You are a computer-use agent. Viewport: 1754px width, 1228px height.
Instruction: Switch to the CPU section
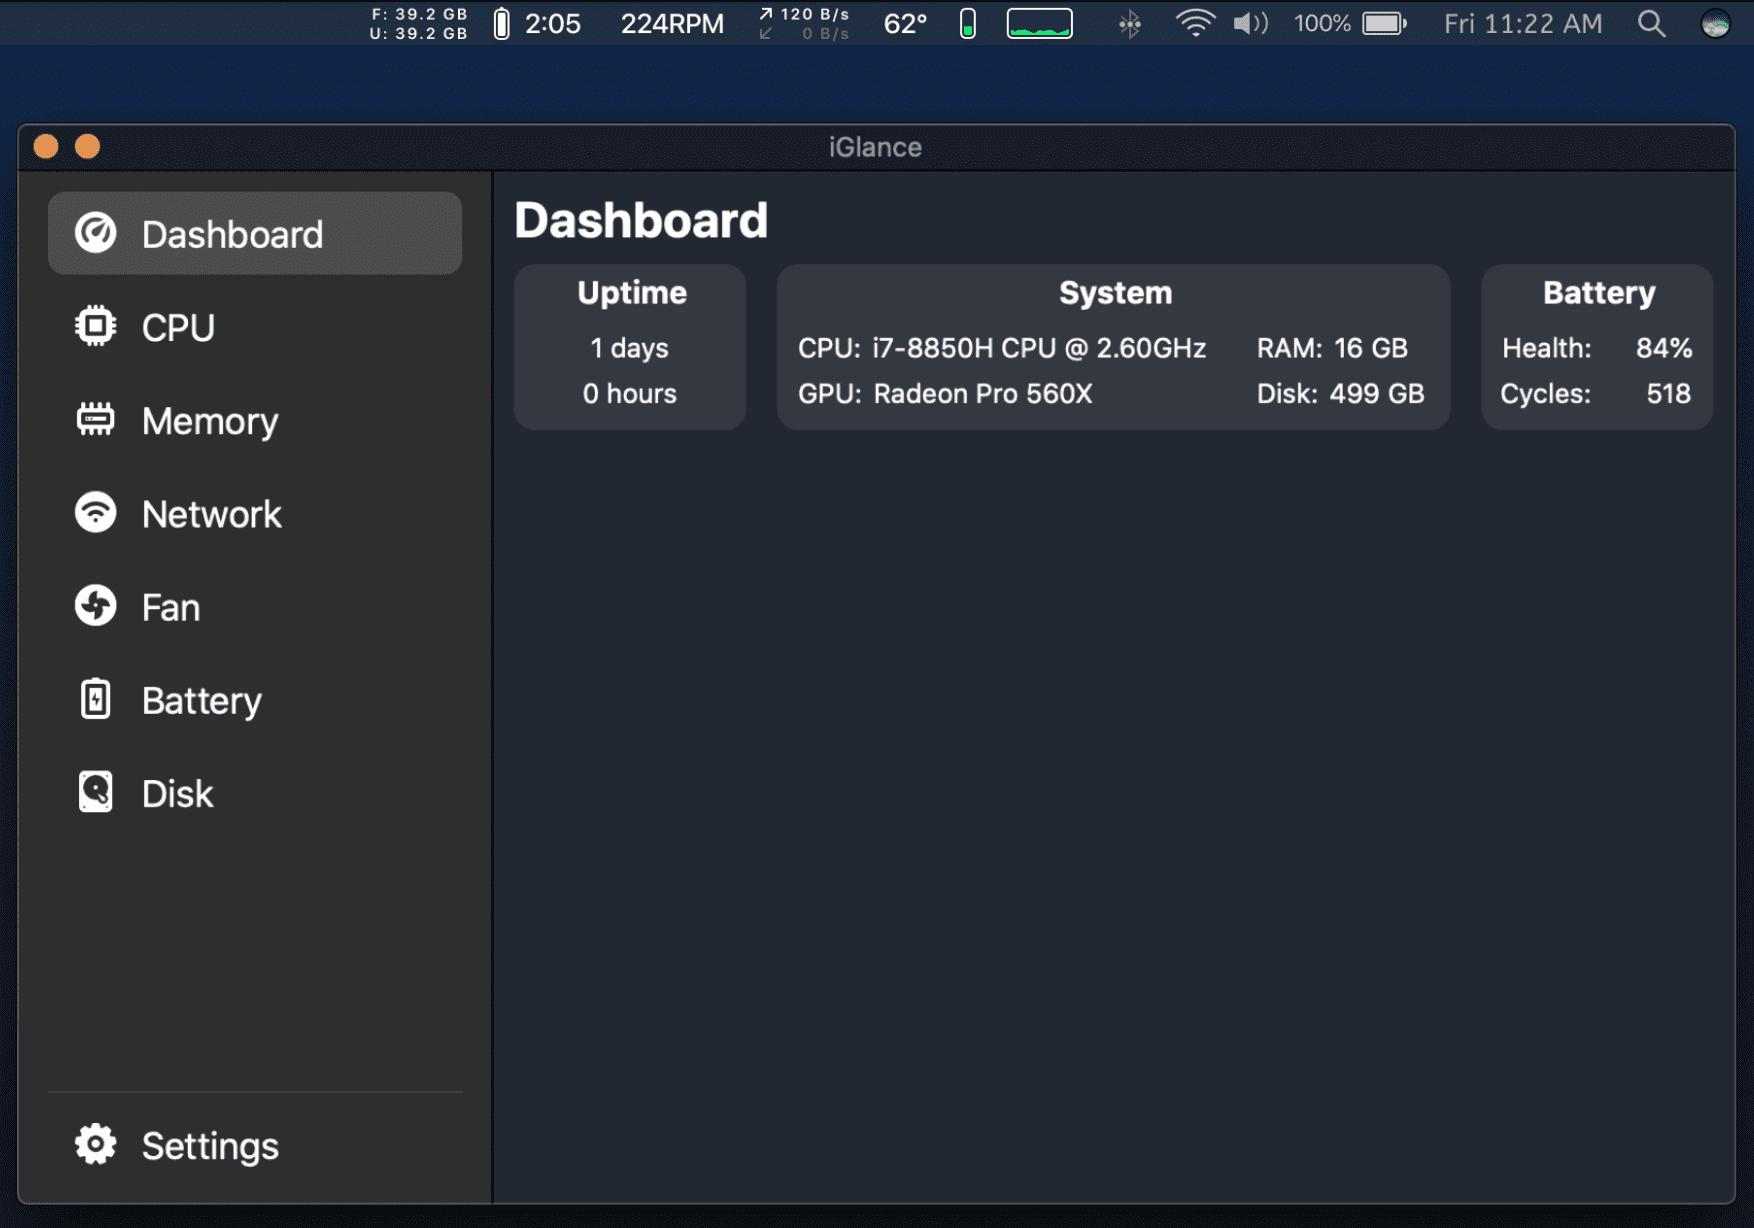tap(255, 327)
